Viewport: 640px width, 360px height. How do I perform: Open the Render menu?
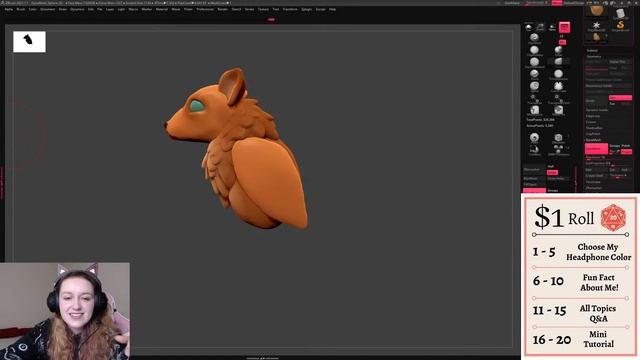click(222, 9)
